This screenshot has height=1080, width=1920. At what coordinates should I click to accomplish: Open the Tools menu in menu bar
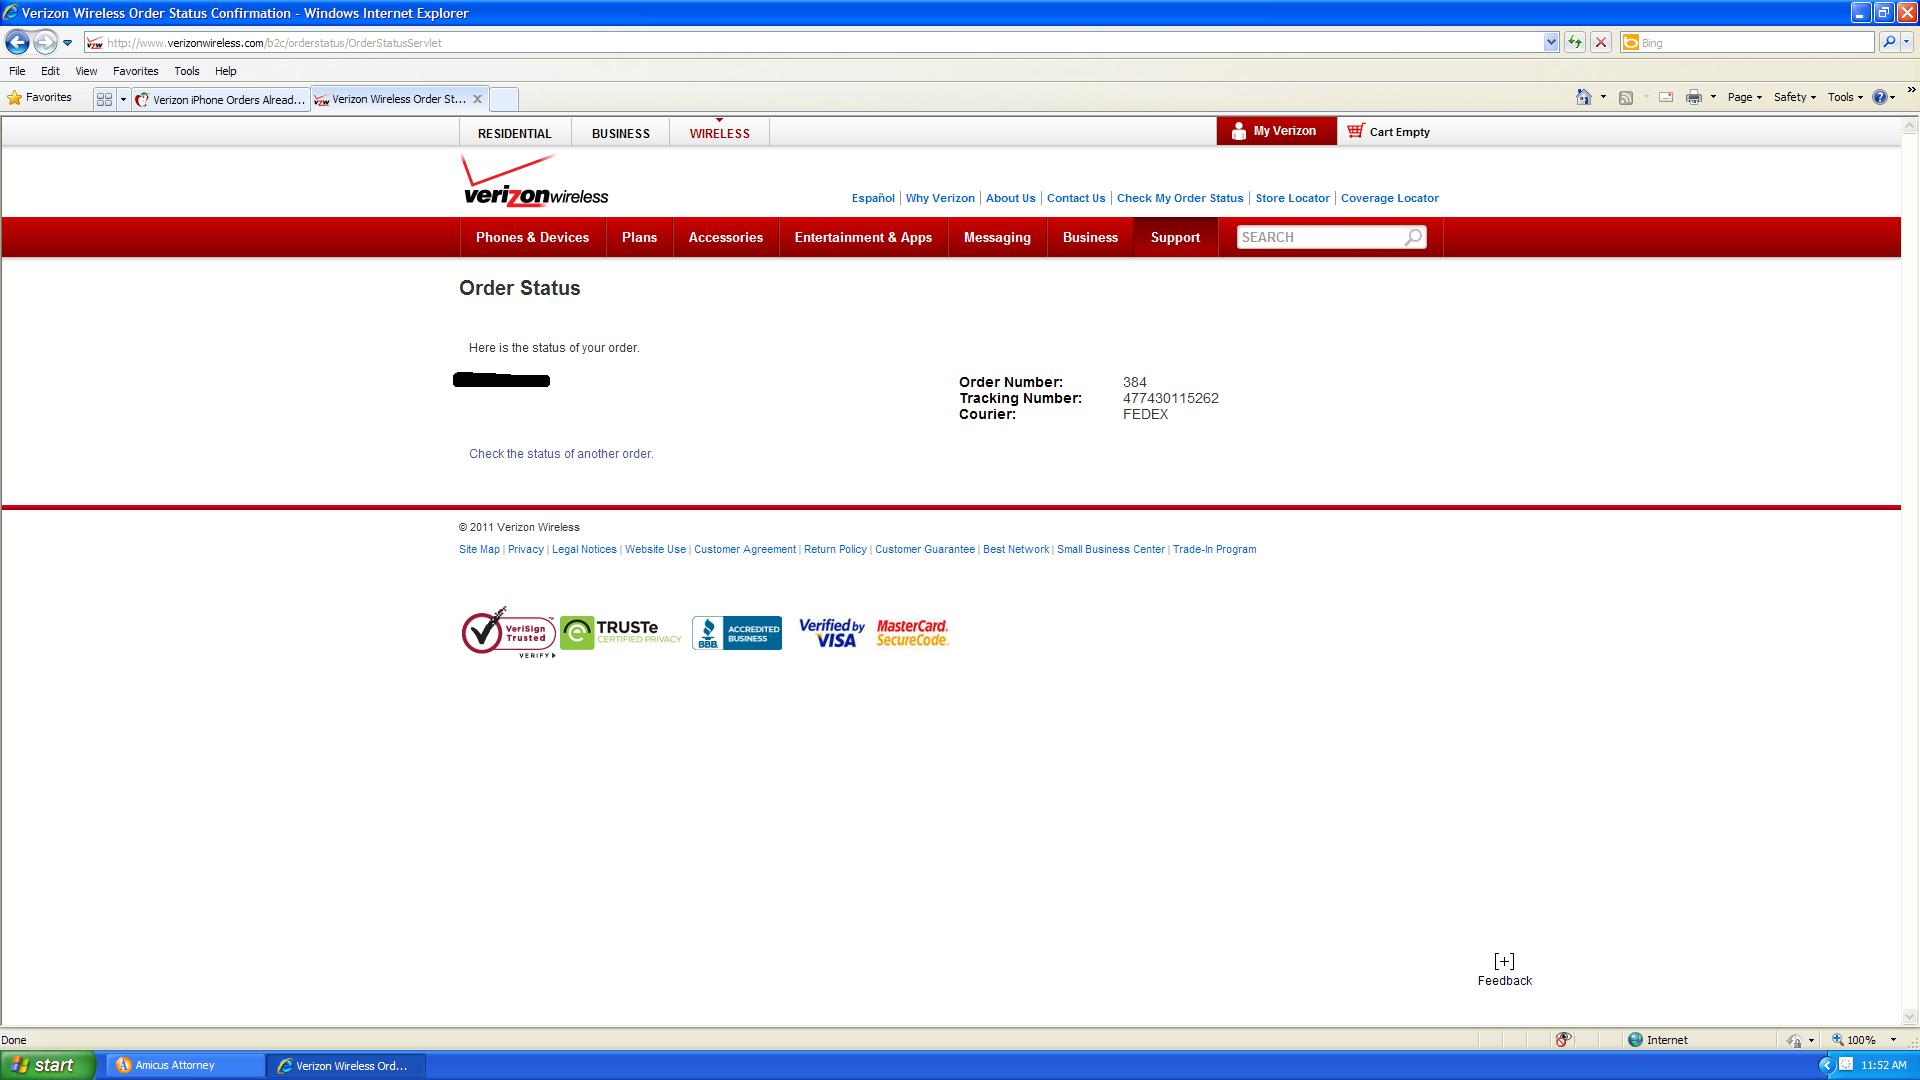[x=186, y=71]
